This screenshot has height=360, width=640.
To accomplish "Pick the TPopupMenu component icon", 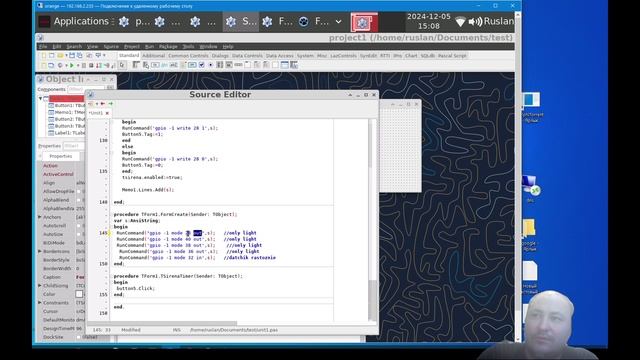I will [x=145, y=65].
